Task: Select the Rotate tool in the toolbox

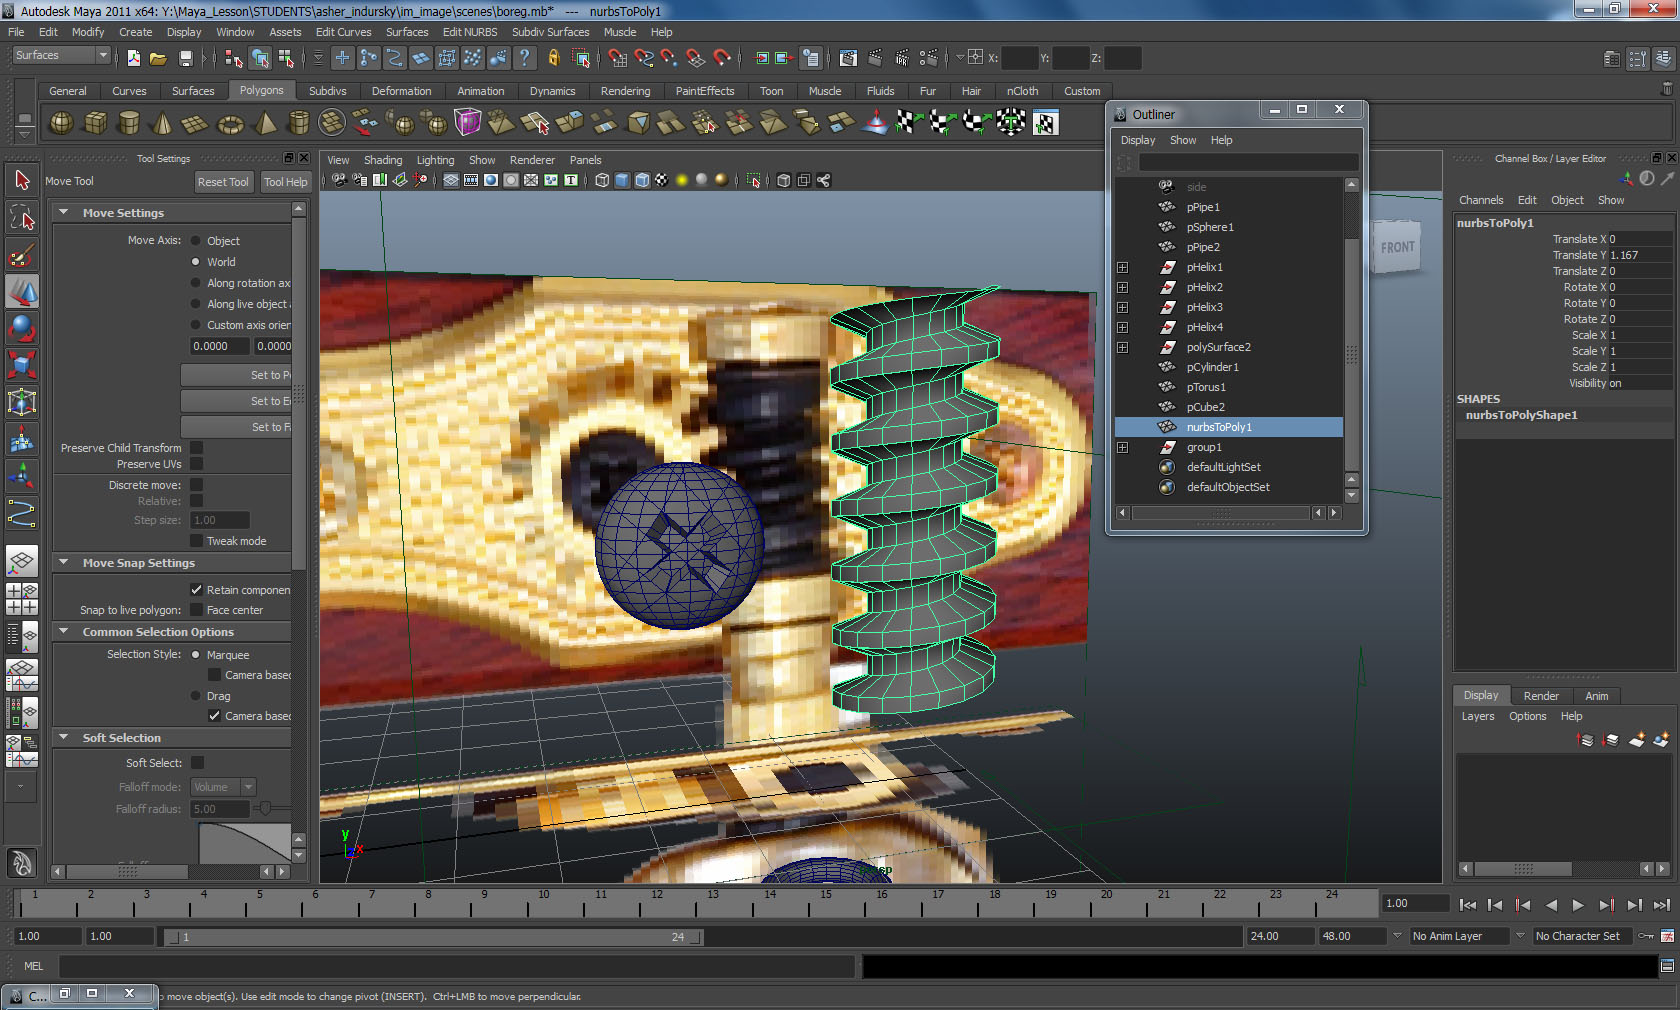Action: (x=22, y=328)
